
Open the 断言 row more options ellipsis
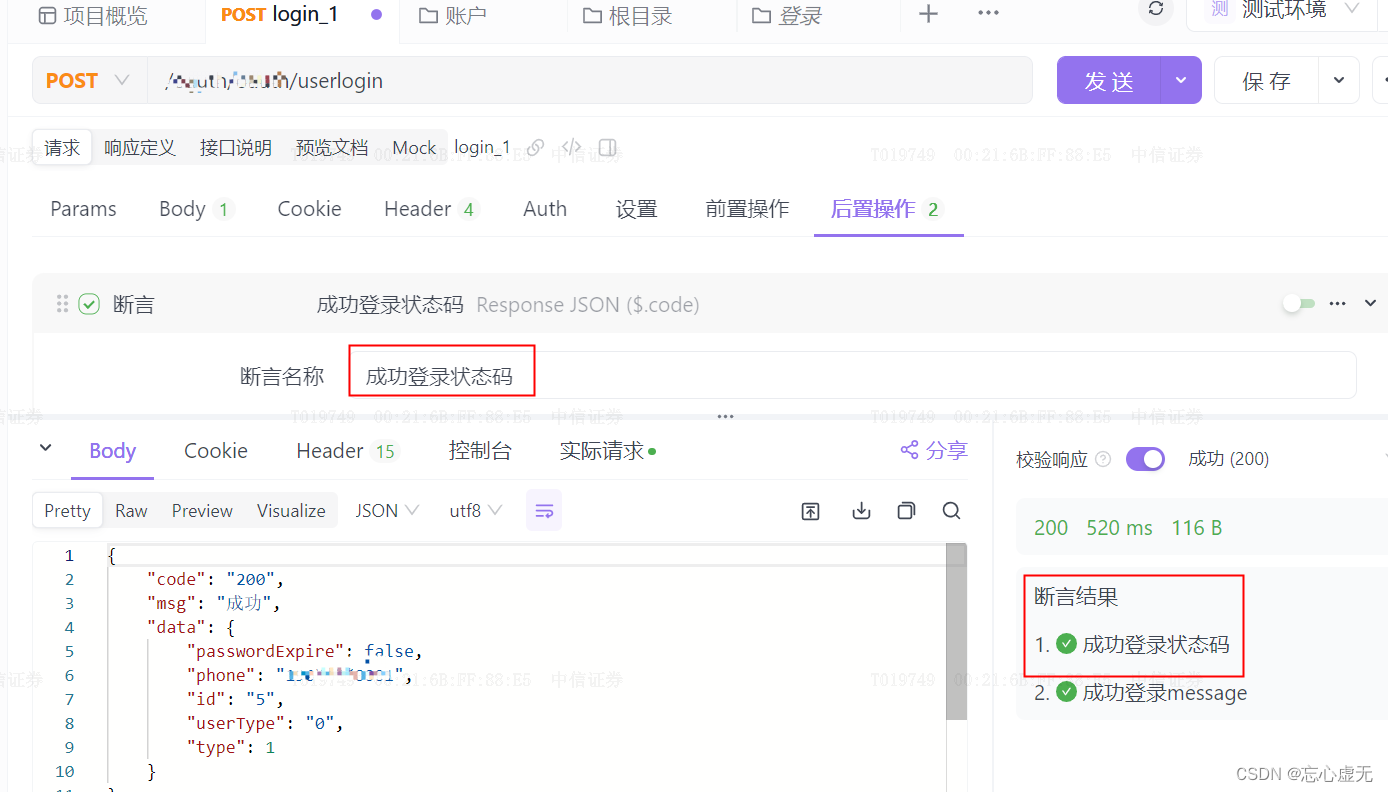[1337, 304]
